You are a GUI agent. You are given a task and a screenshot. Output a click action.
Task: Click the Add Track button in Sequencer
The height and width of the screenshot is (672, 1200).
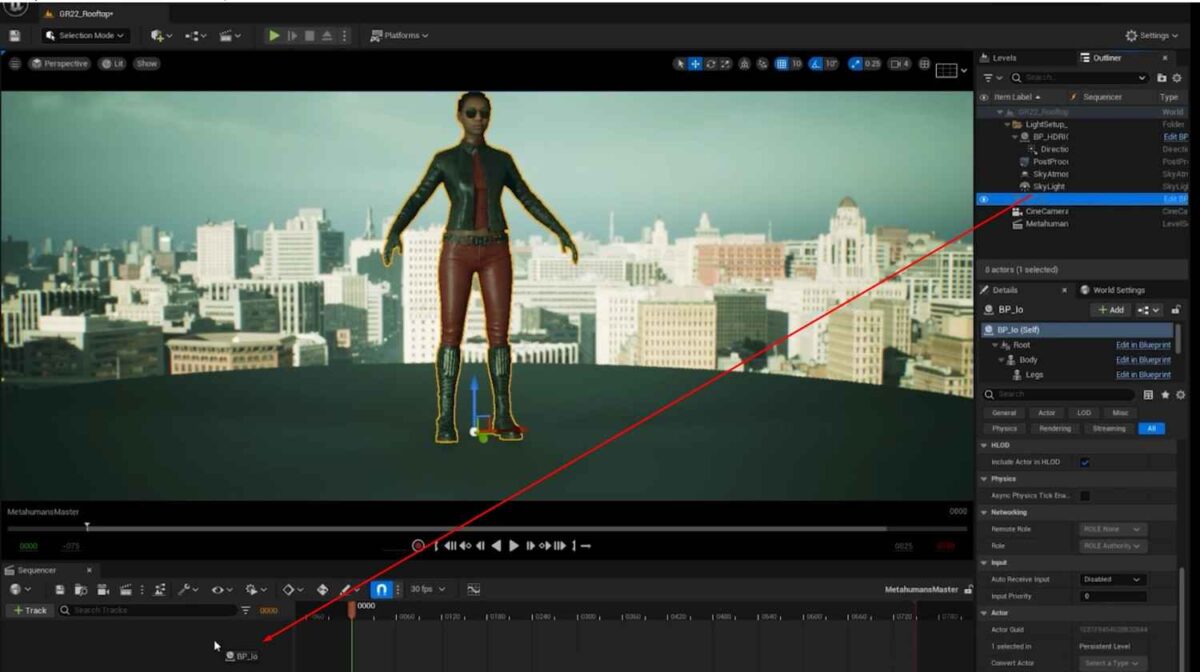(29, 610)
